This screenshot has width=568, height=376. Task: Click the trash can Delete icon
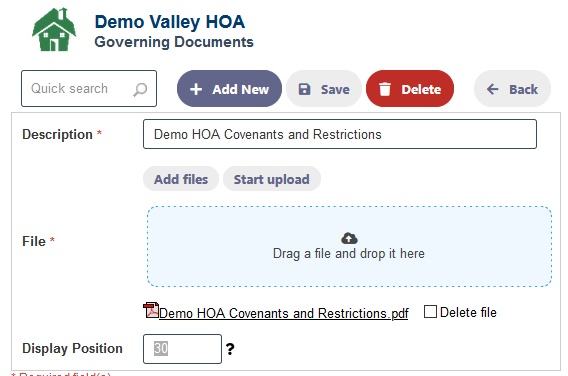(x=385, y=89)
